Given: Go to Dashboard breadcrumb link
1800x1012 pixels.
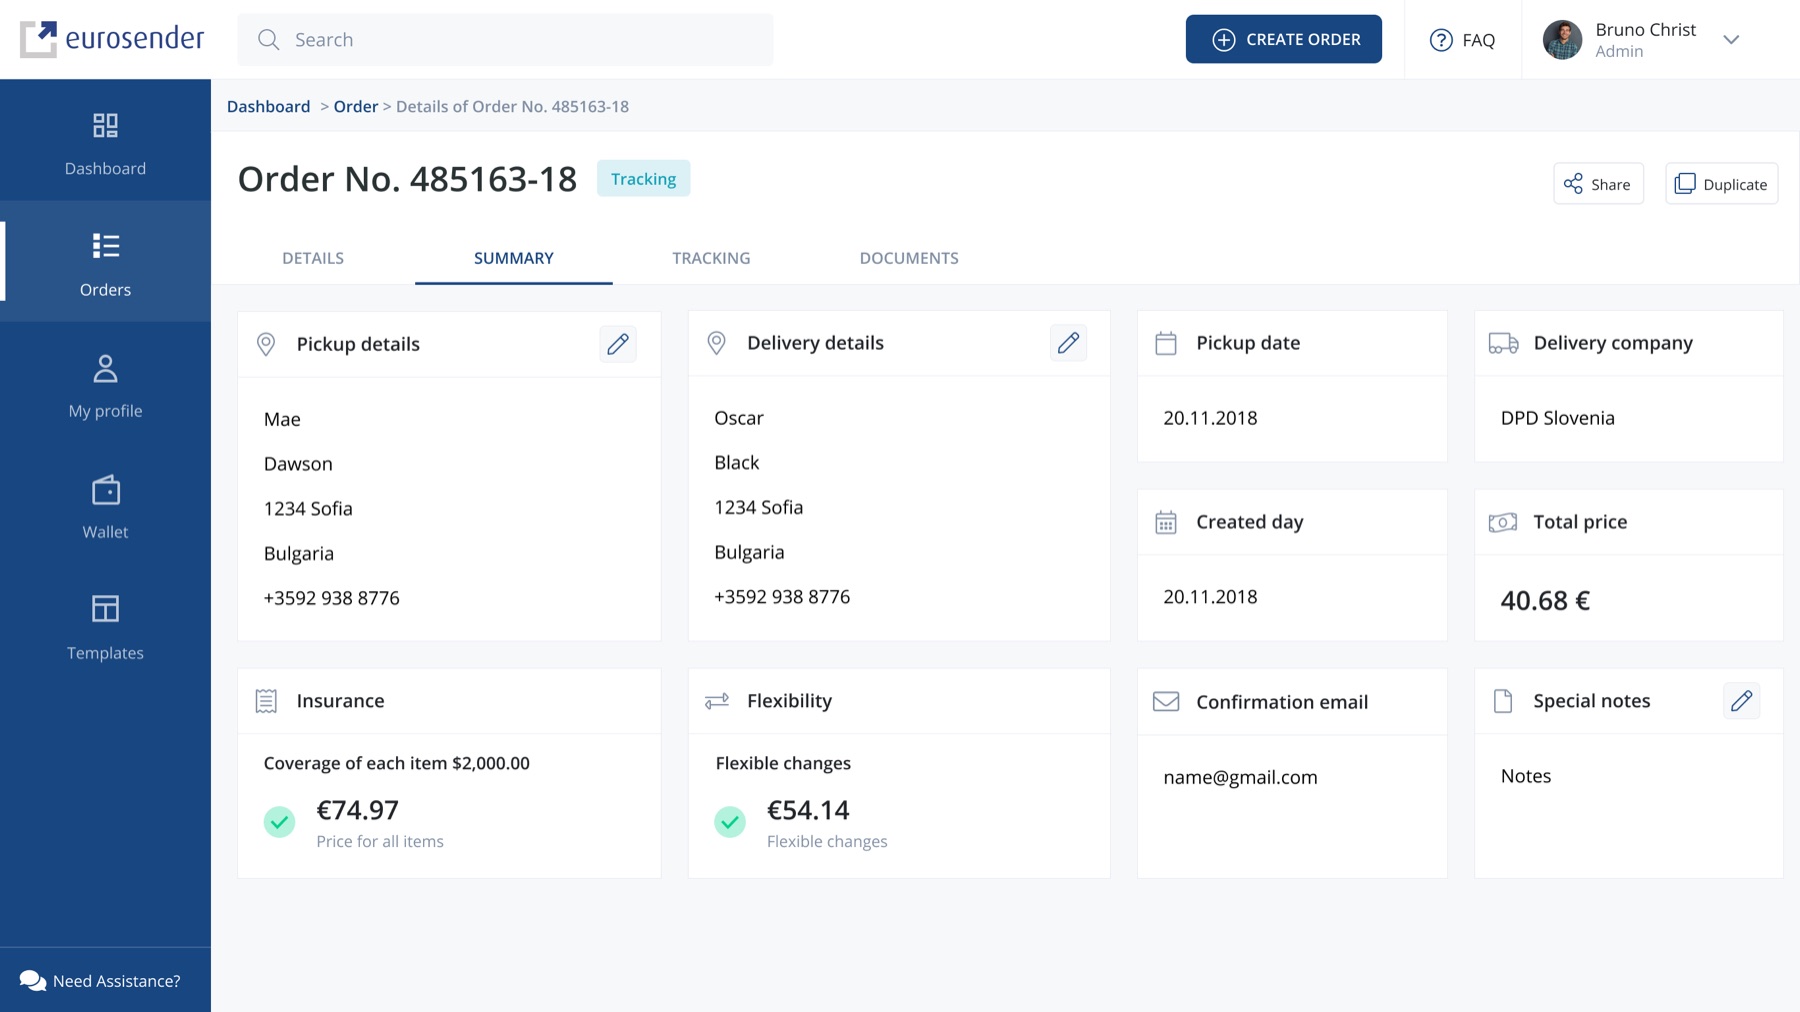Looking at the screenshot, I should tap(268, 107).
